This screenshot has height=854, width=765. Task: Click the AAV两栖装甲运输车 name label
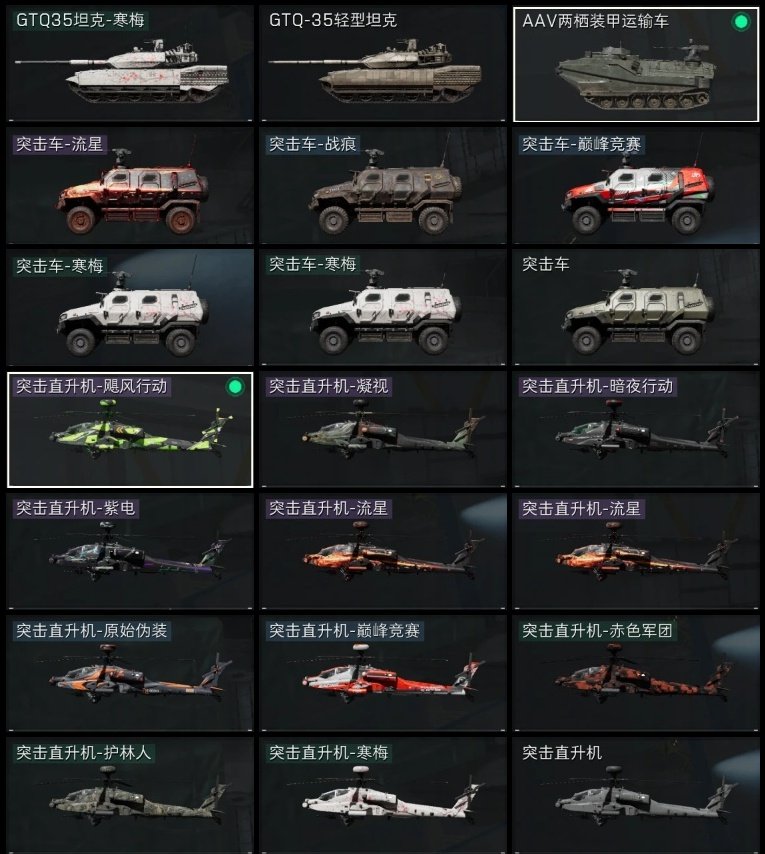595,21
